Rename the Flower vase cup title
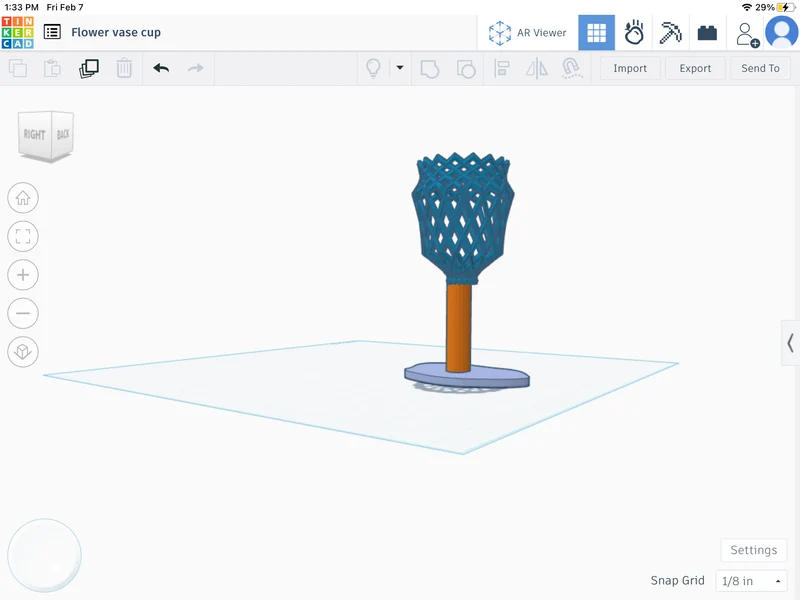This screenshot has width=800, height=600. click(116, 33)
